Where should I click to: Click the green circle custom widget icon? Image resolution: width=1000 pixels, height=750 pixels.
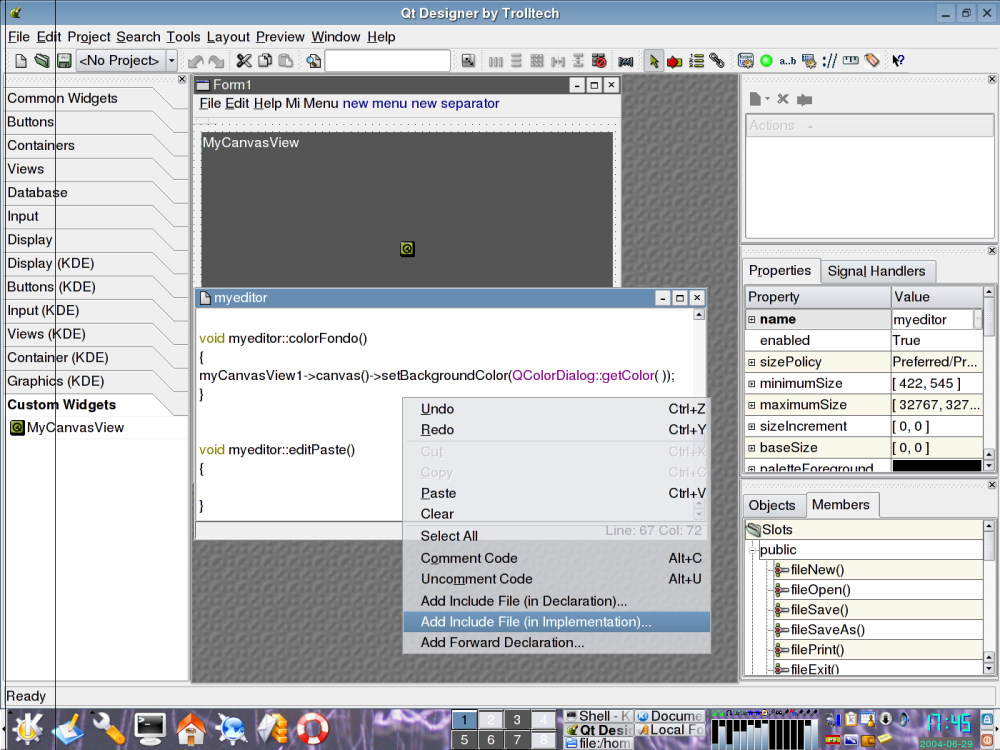click(767, 61)
